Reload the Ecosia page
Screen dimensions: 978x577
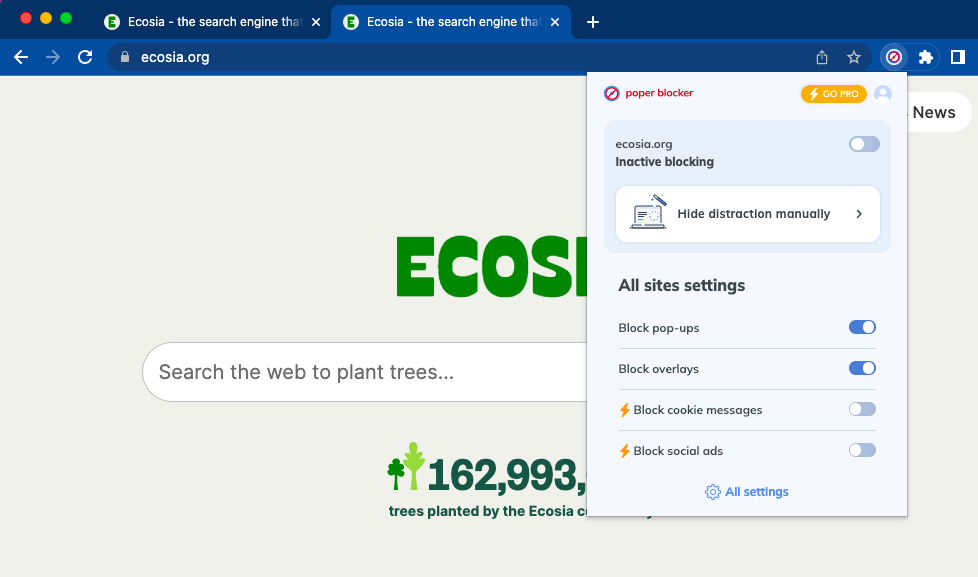[85, 57]
